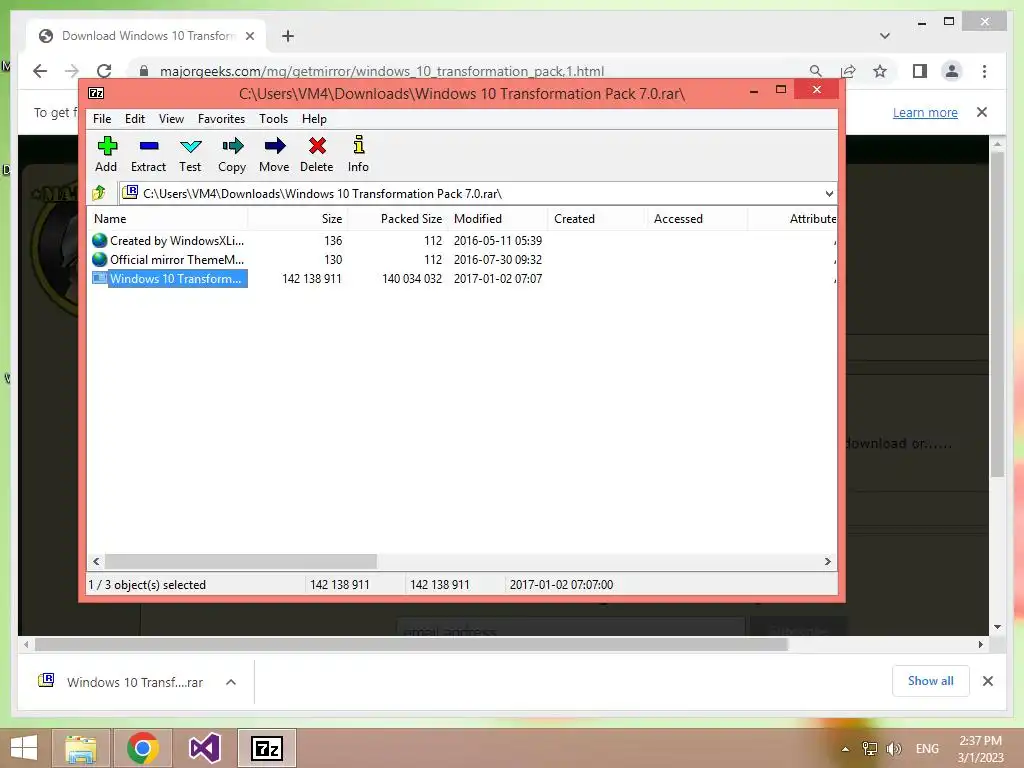Viewport: 1024px width, 768px height.
Task: Open Chrome three-dot menu
Action: tap(984, 71)
